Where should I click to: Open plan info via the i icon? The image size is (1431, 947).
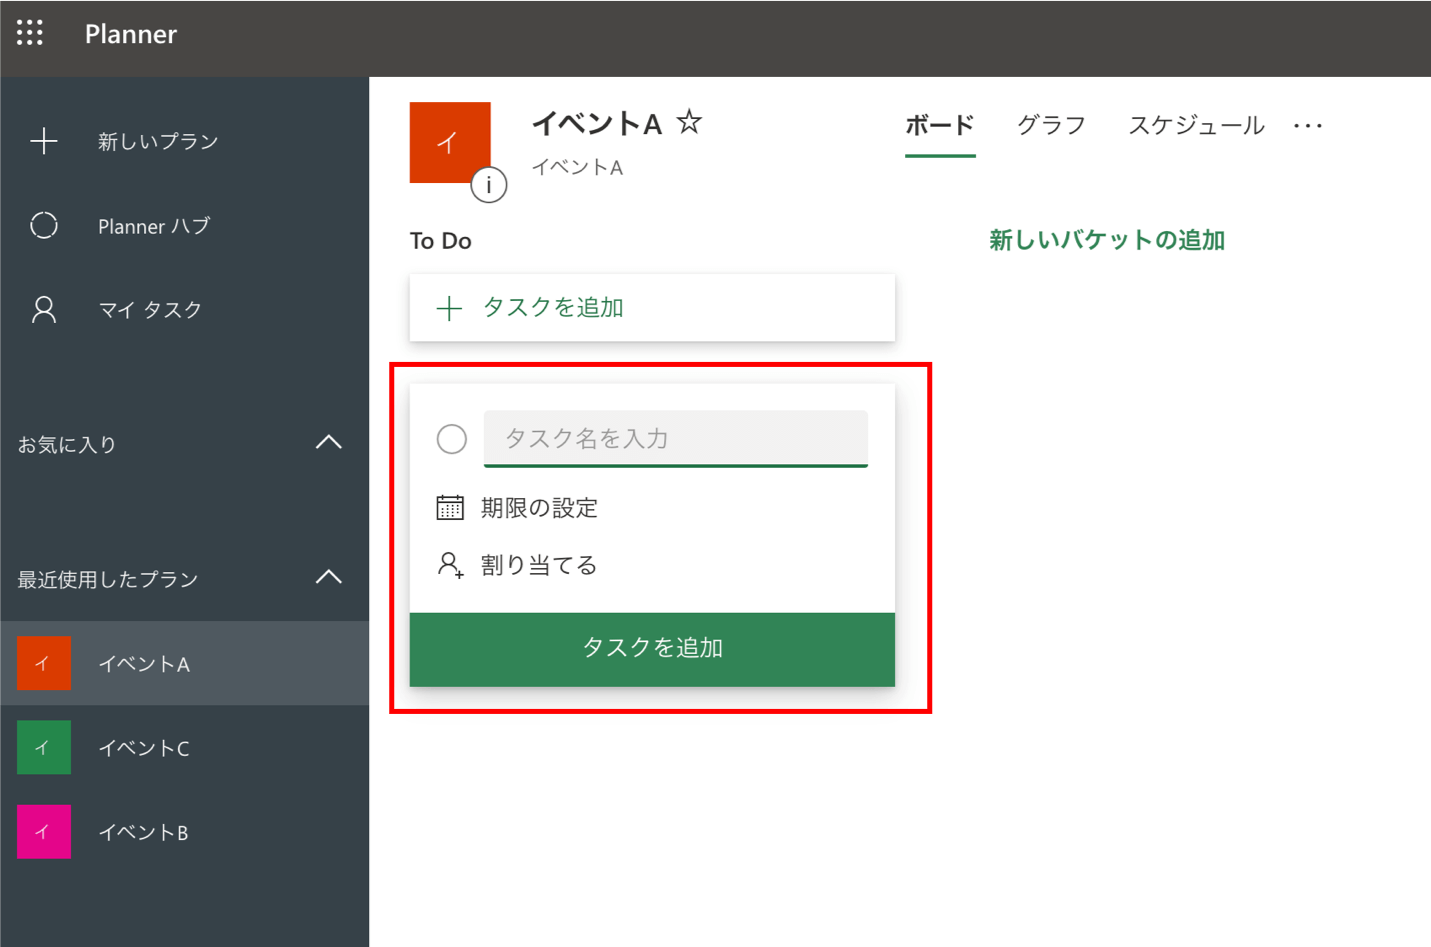[488, 185]
